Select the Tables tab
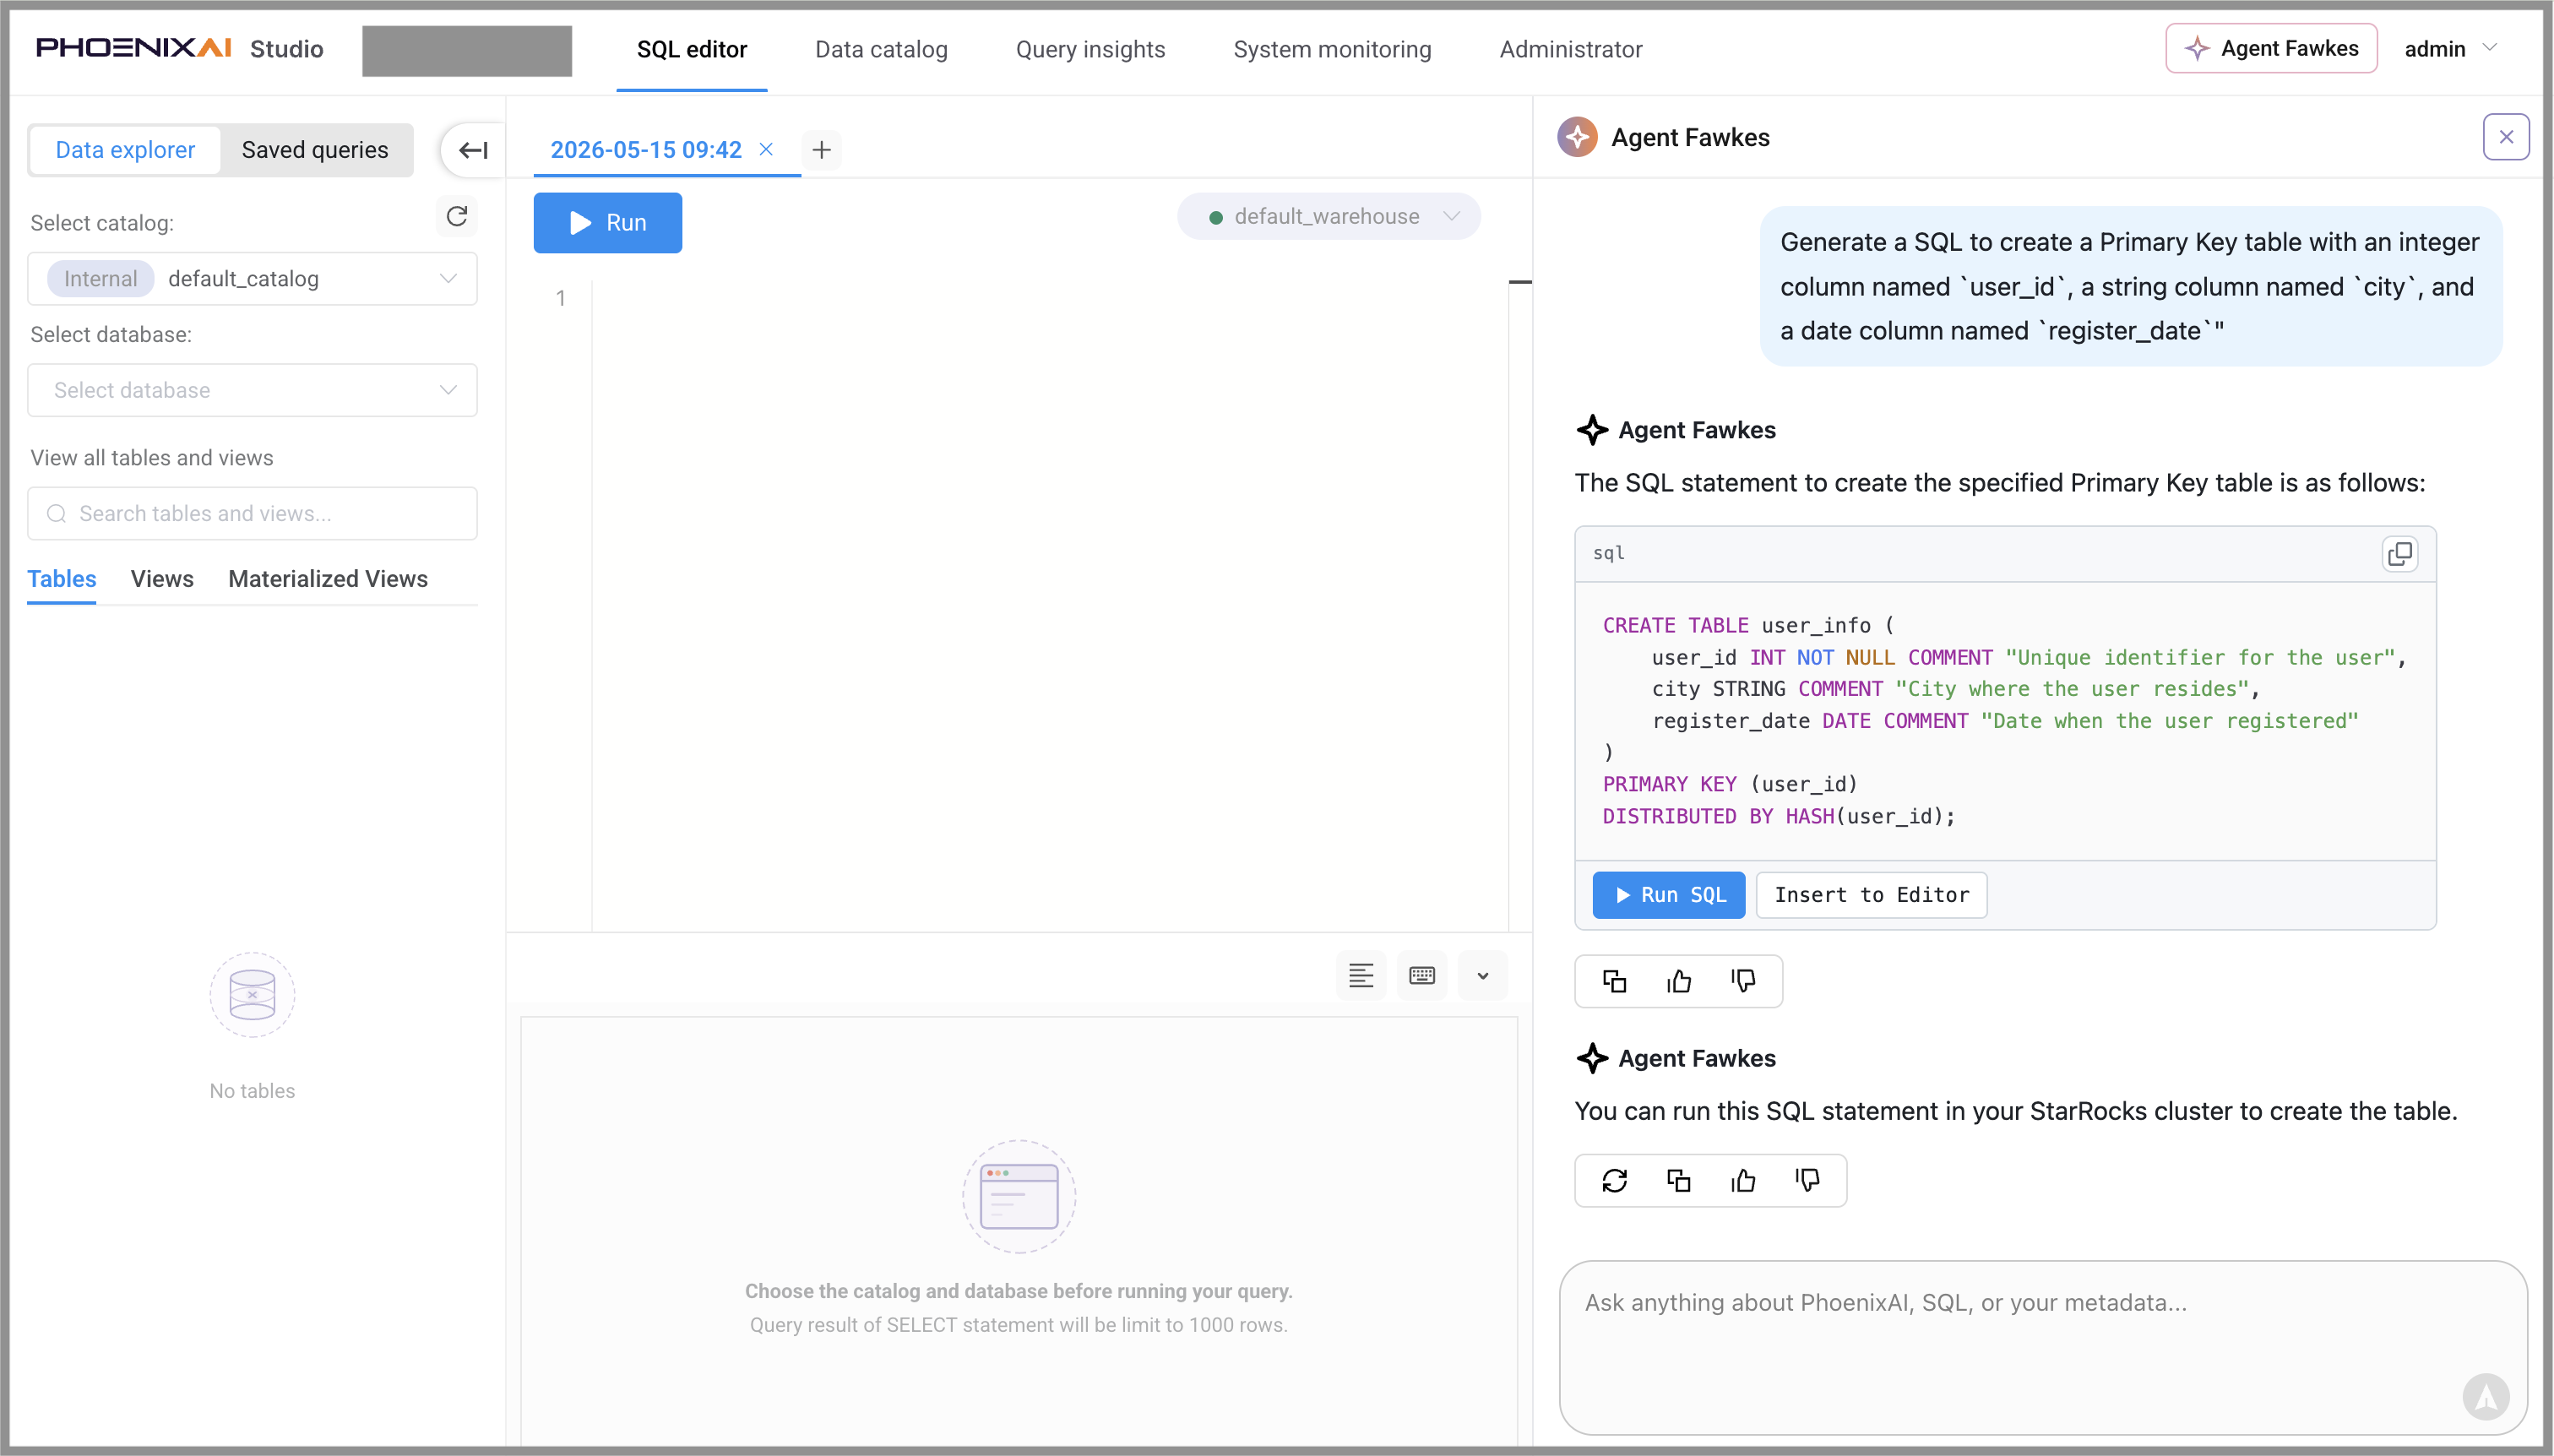2554x1456 pixels. click(x=62, y=579)
